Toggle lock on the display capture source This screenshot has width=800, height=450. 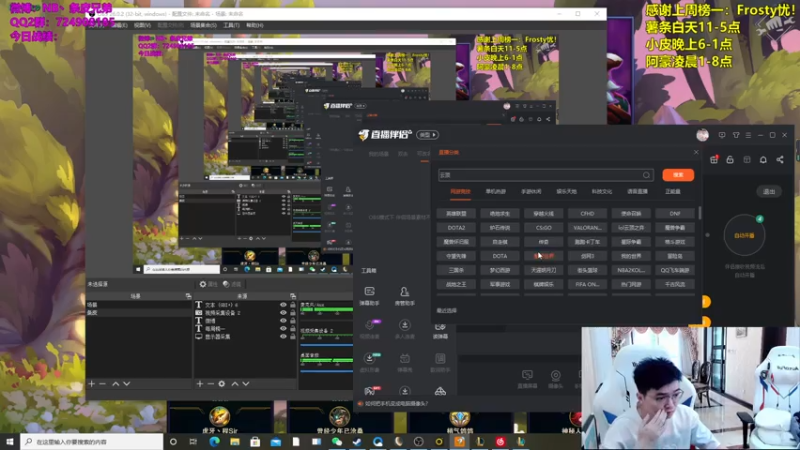tap(293, 337)
